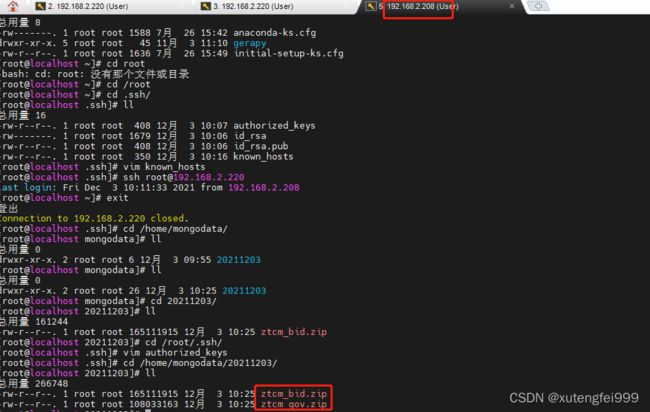This screenshot has width=650, height=412.
Task: Click ztcm_bid.zip under total 161244
Action: (x=293, y=332)
